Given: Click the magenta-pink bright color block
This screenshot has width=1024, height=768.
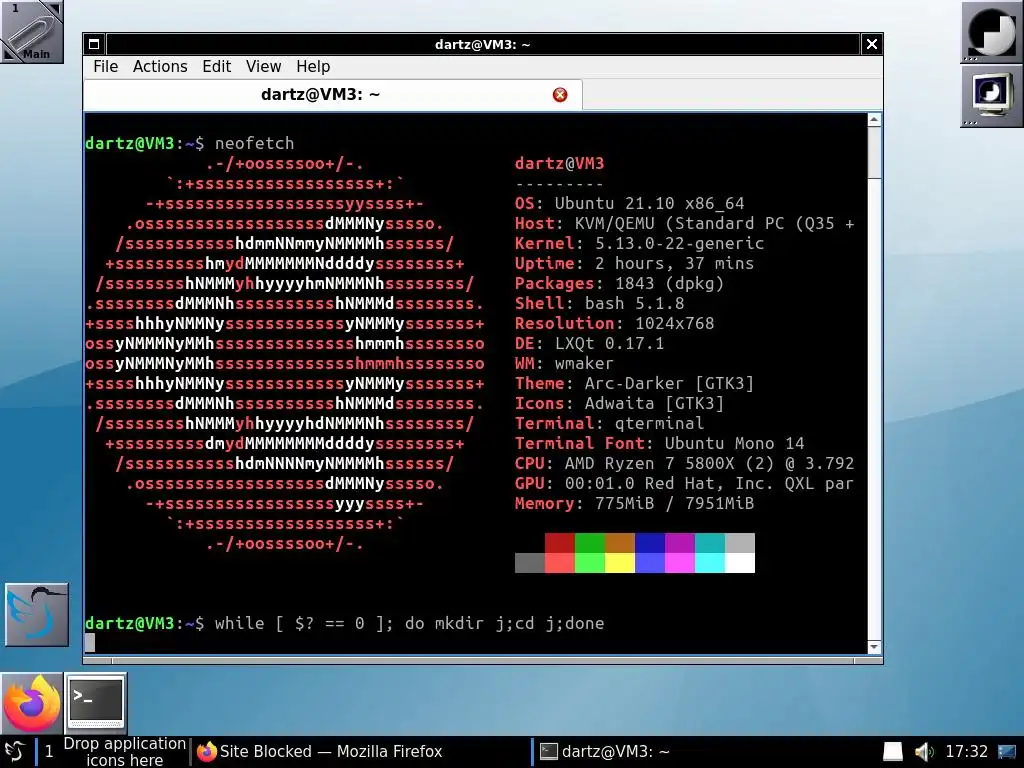Looking at the screenshot, I should (680, 563).
